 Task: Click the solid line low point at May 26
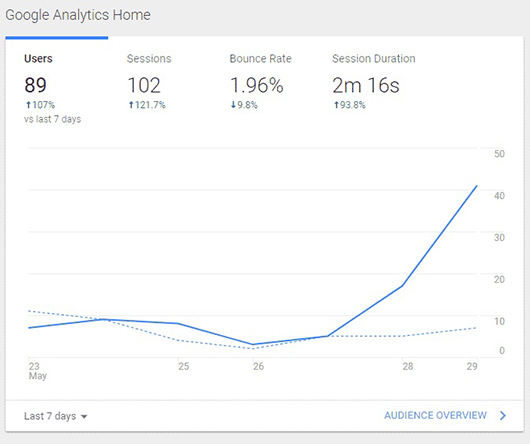[253, 345]
